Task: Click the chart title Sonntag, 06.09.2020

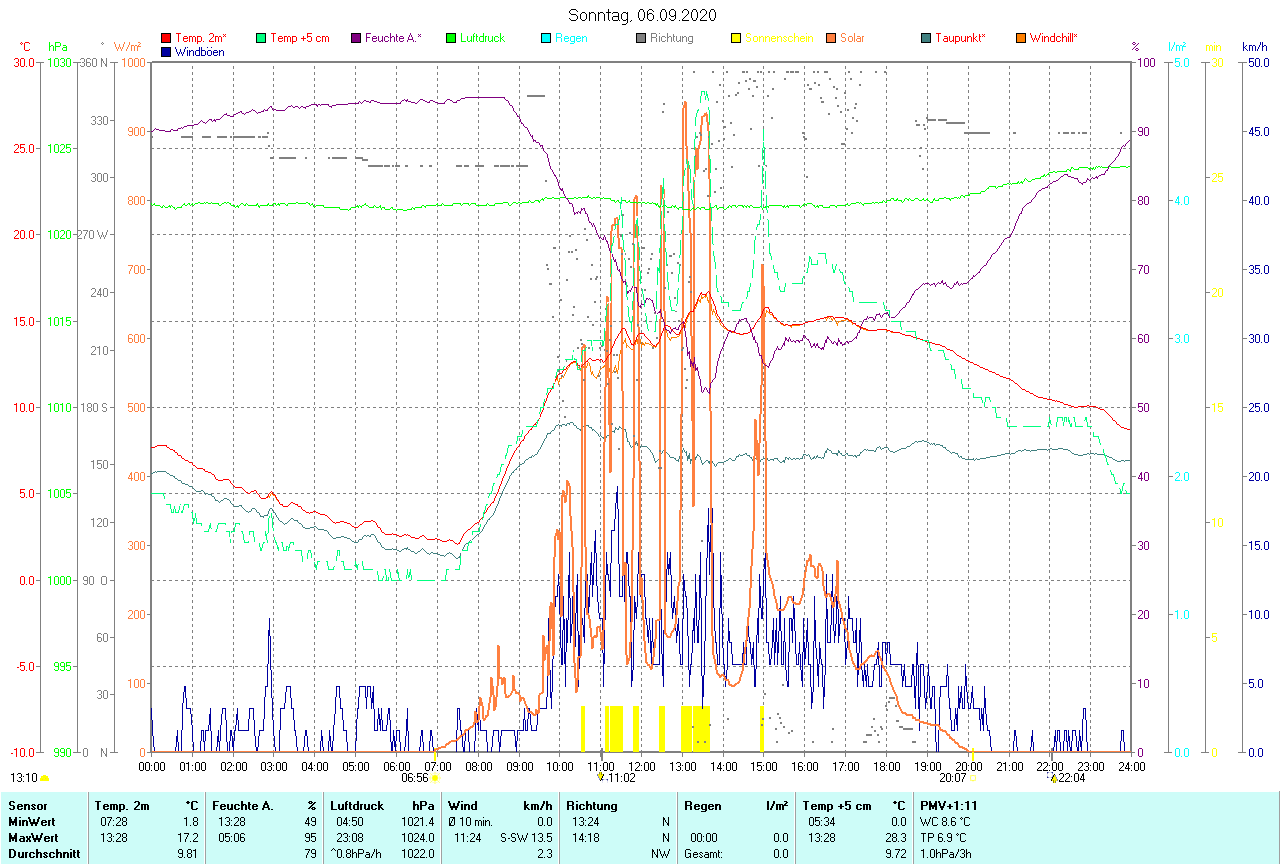Action: point(640,15)
